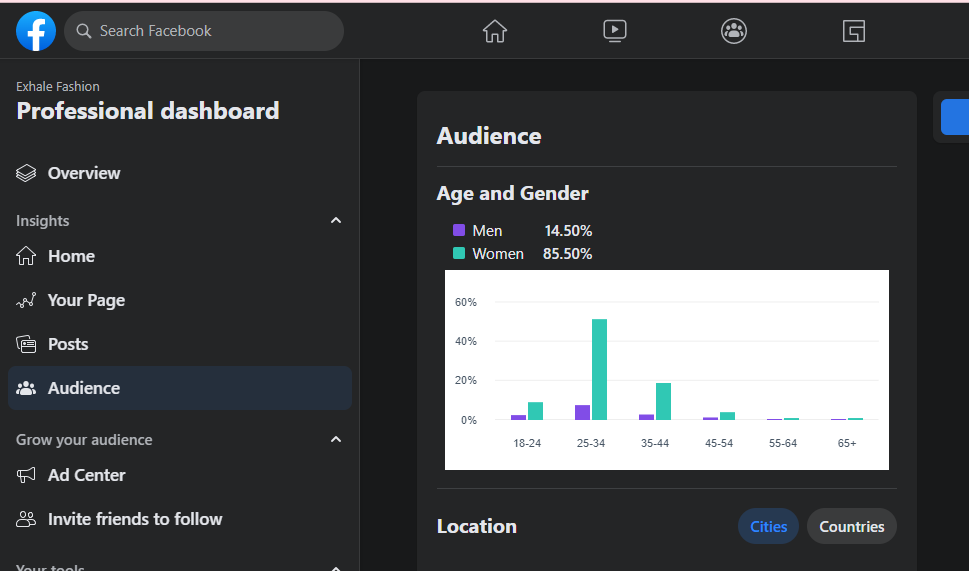Click the purple Men legend swatch
The image size is (969, 571).
(459, 231)
